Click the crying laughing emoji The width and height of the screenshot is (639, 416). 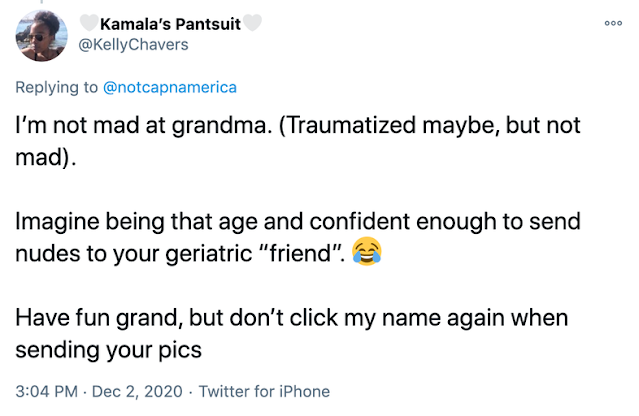(x=367, y=251)
